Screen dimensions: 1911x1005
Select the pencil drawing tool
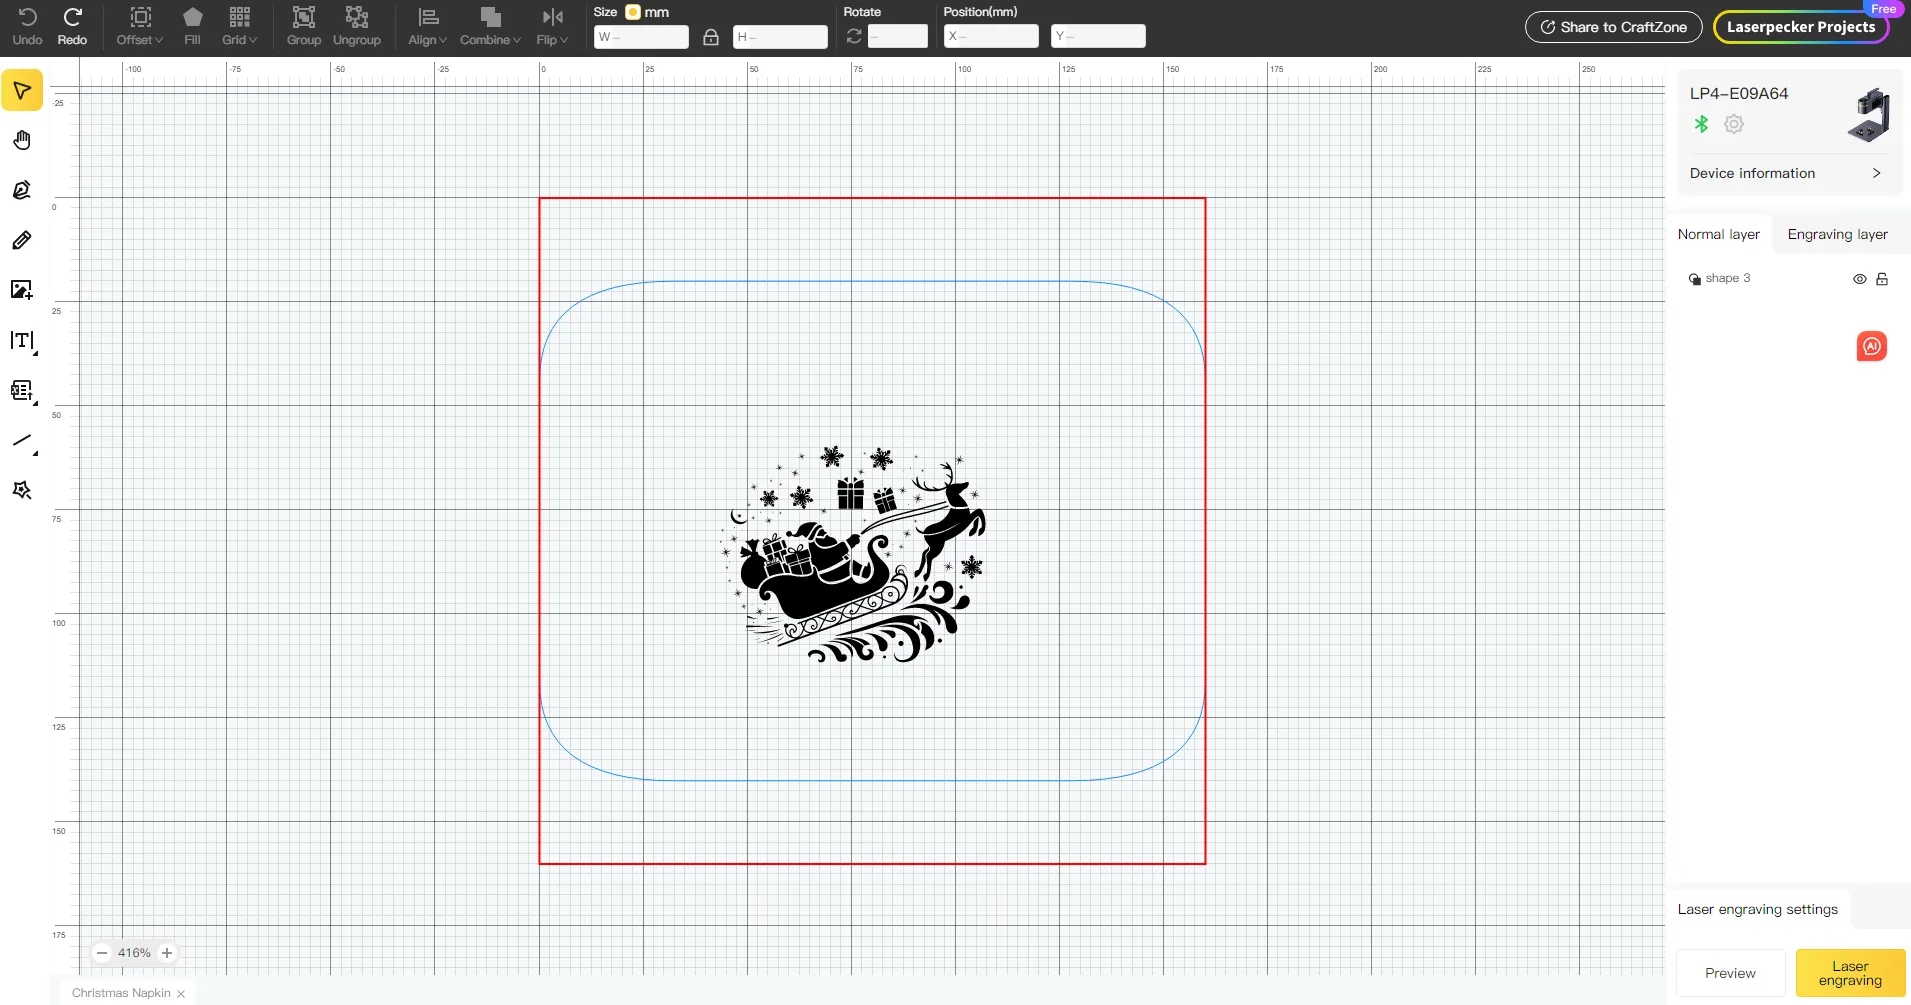pos(22,240)
